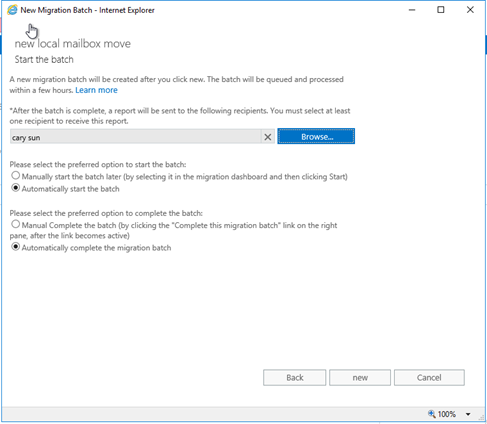
Task: Close the New Migration Batch window
Action: pos(470,10)
